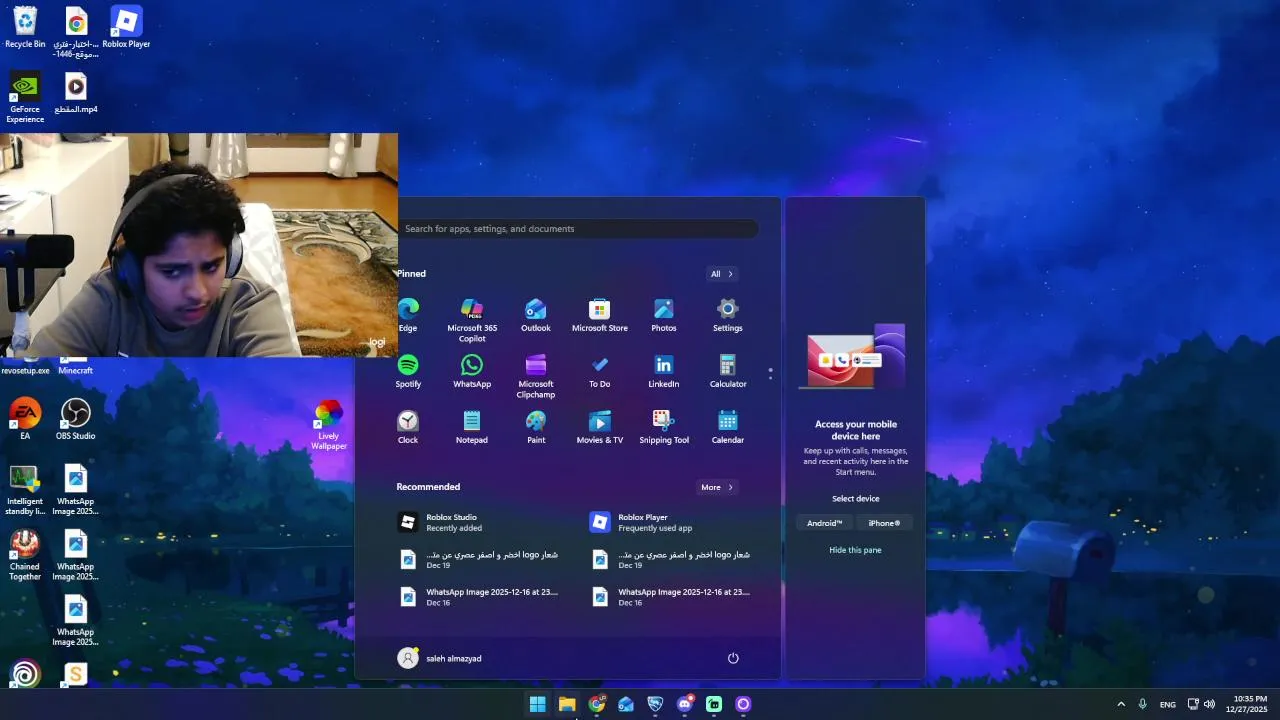The width and height of the screenshot is (1280, 720).
Task: Select Recycle Bin on desktop
Action: click(x=25, y=27)
